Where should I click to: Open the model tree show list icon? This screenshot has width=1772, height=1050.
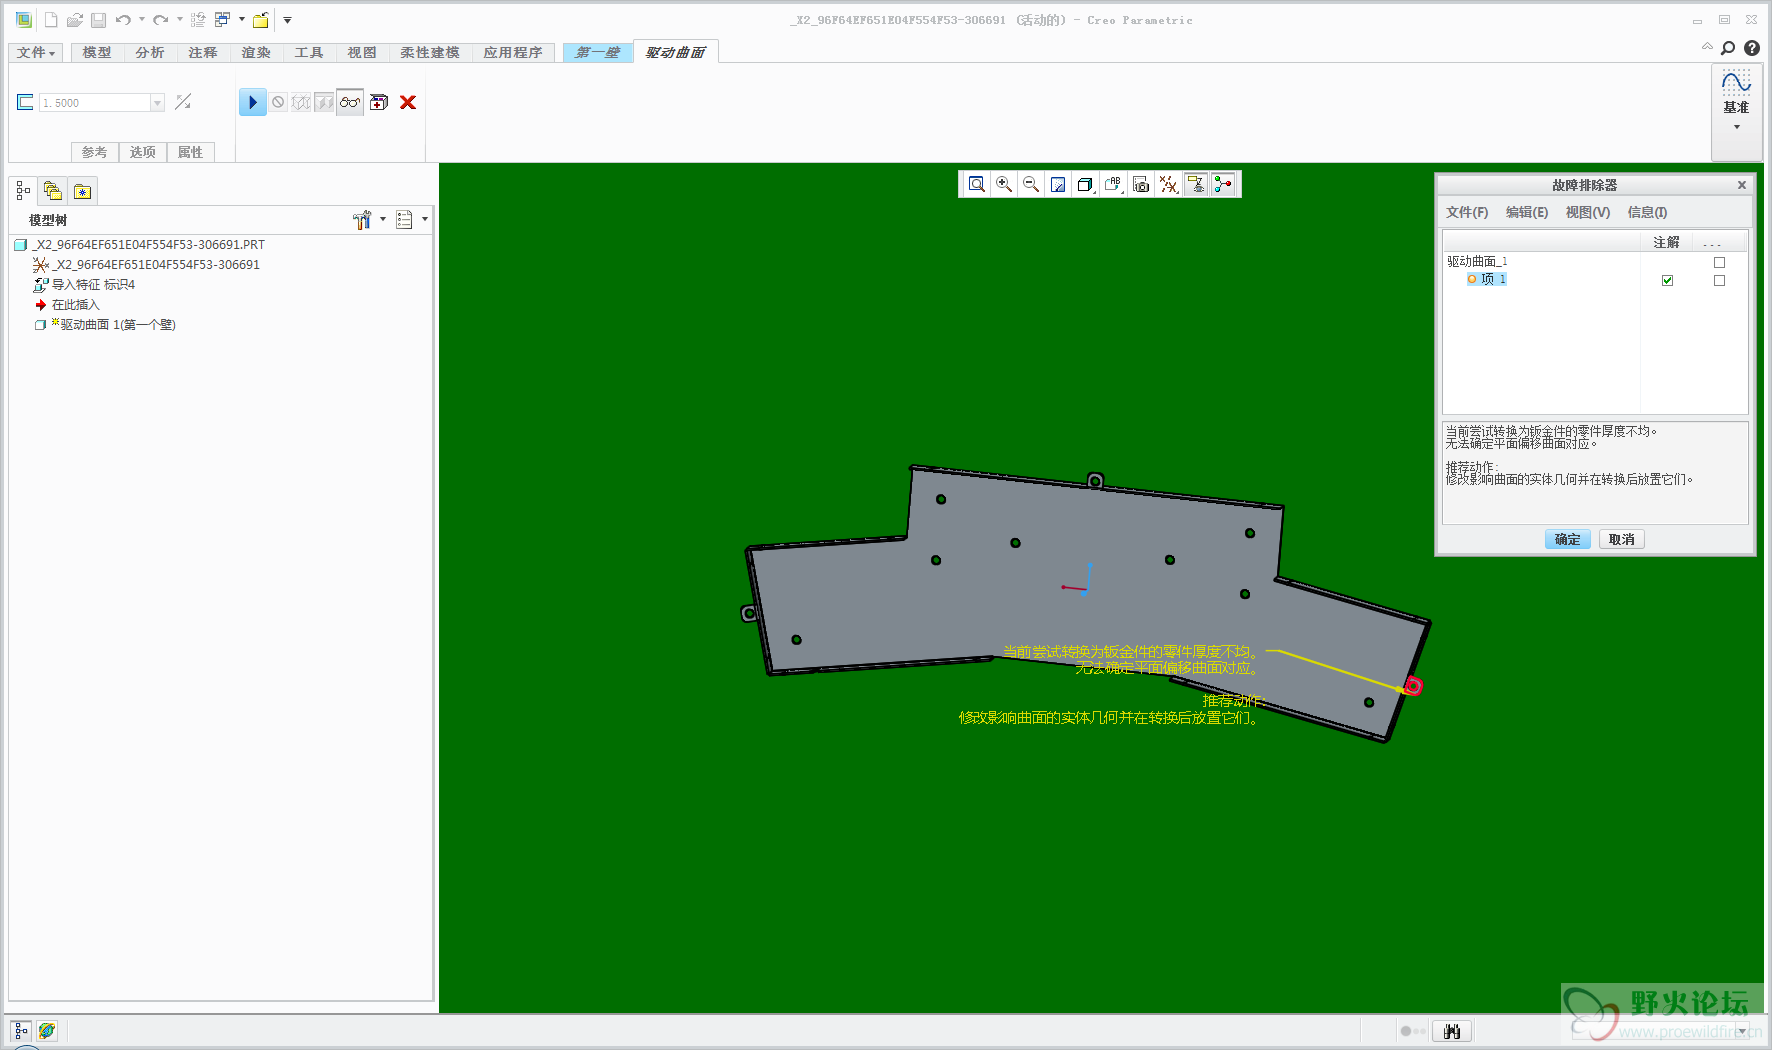tap(404, 220)
